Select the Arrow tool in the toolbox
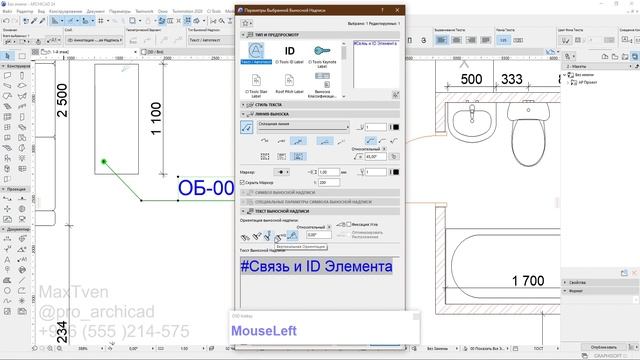640x360 pixels. click(7, 56)
